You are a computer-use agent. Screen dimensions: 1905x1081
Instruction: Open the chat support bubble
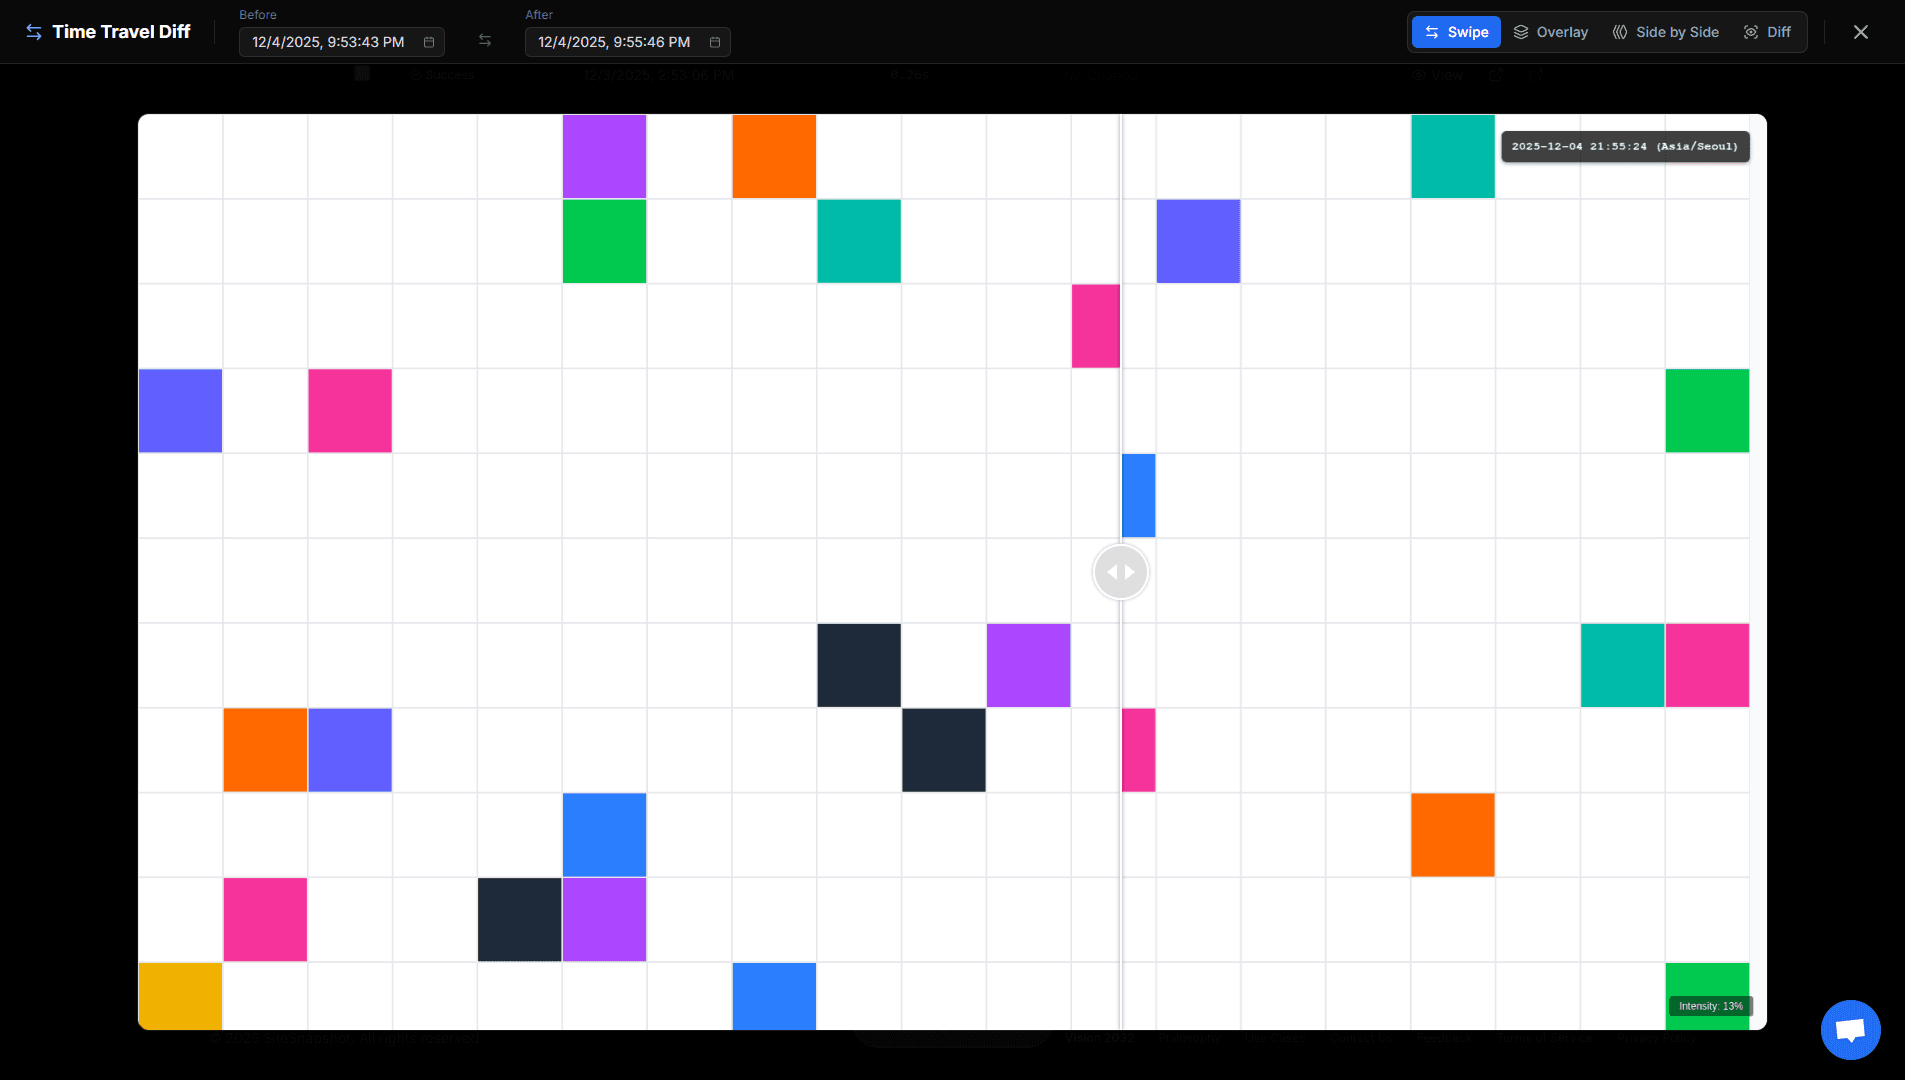[1850, 1030]
